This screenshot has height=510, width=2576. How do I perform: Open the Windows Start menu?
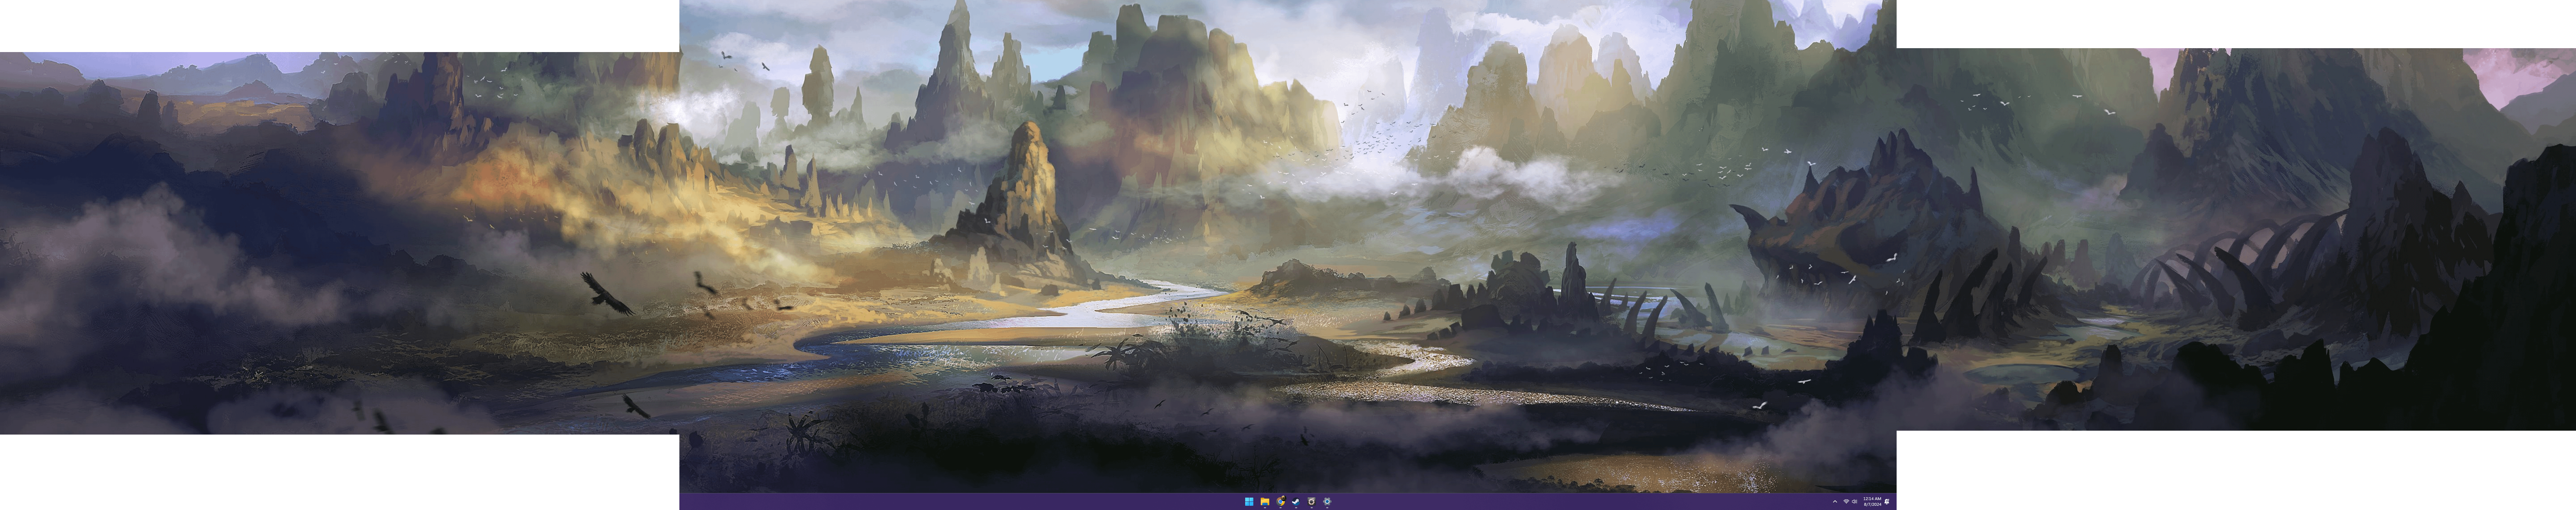click(1249, 502)
